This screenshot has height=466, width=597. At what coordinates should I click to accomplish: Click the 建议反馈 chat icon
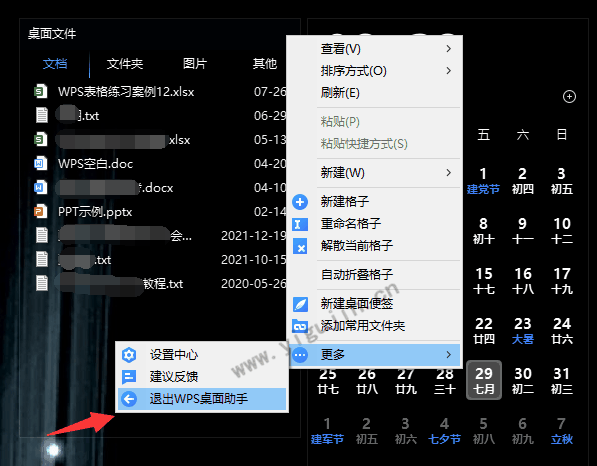tap(129, 377)
